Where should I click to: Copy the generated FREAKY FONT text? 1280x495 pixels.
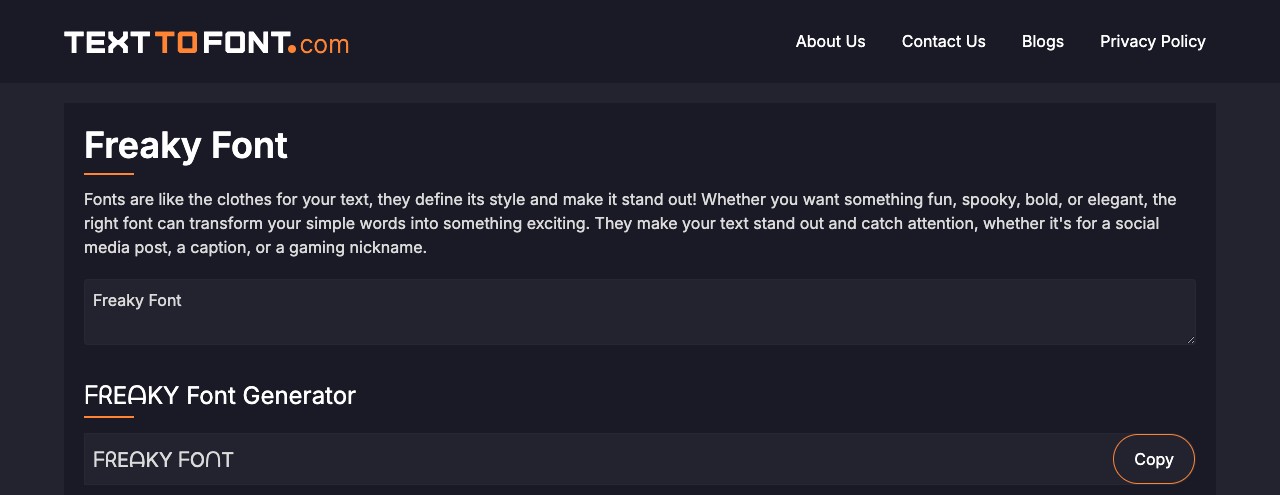click(x=1153, y=459)
